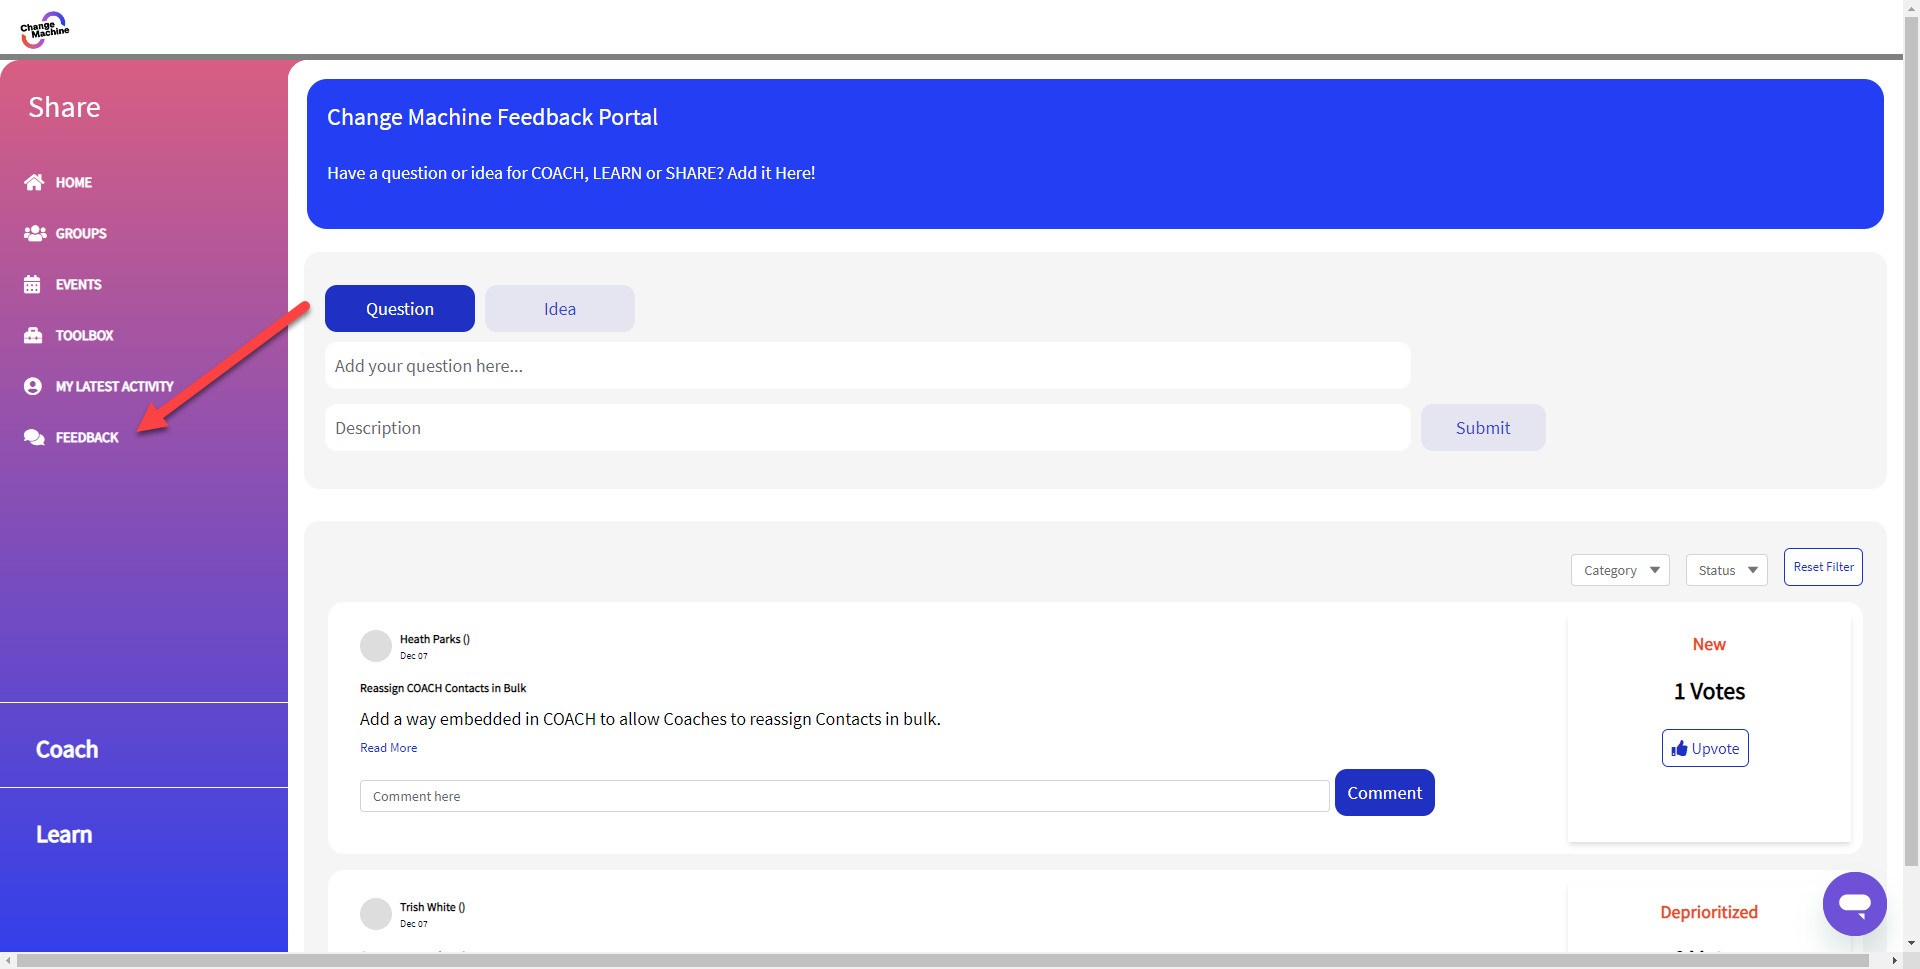Click Reset Filter button

pos(1823,567)
